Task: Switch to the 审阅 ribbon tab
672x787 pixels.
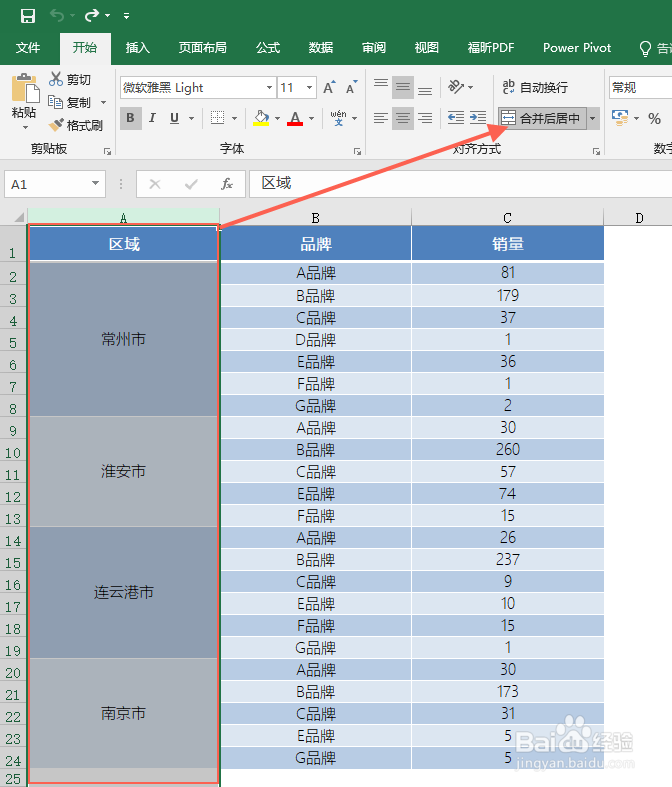Action: pyautogui.click(x=374, y=48)
